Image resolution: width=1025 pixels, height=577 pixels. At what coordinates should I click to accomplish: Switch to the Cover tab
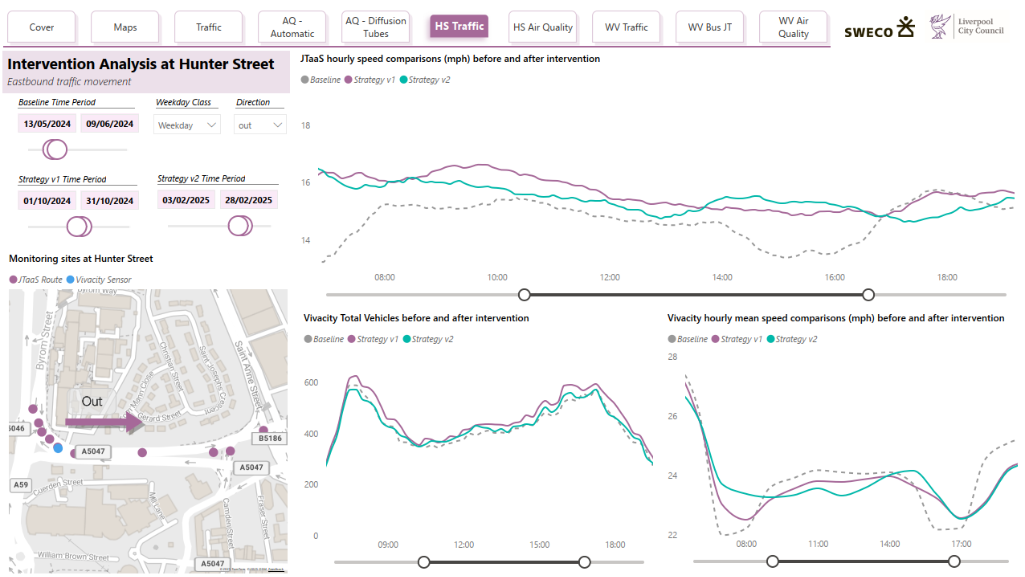(42, 27)
